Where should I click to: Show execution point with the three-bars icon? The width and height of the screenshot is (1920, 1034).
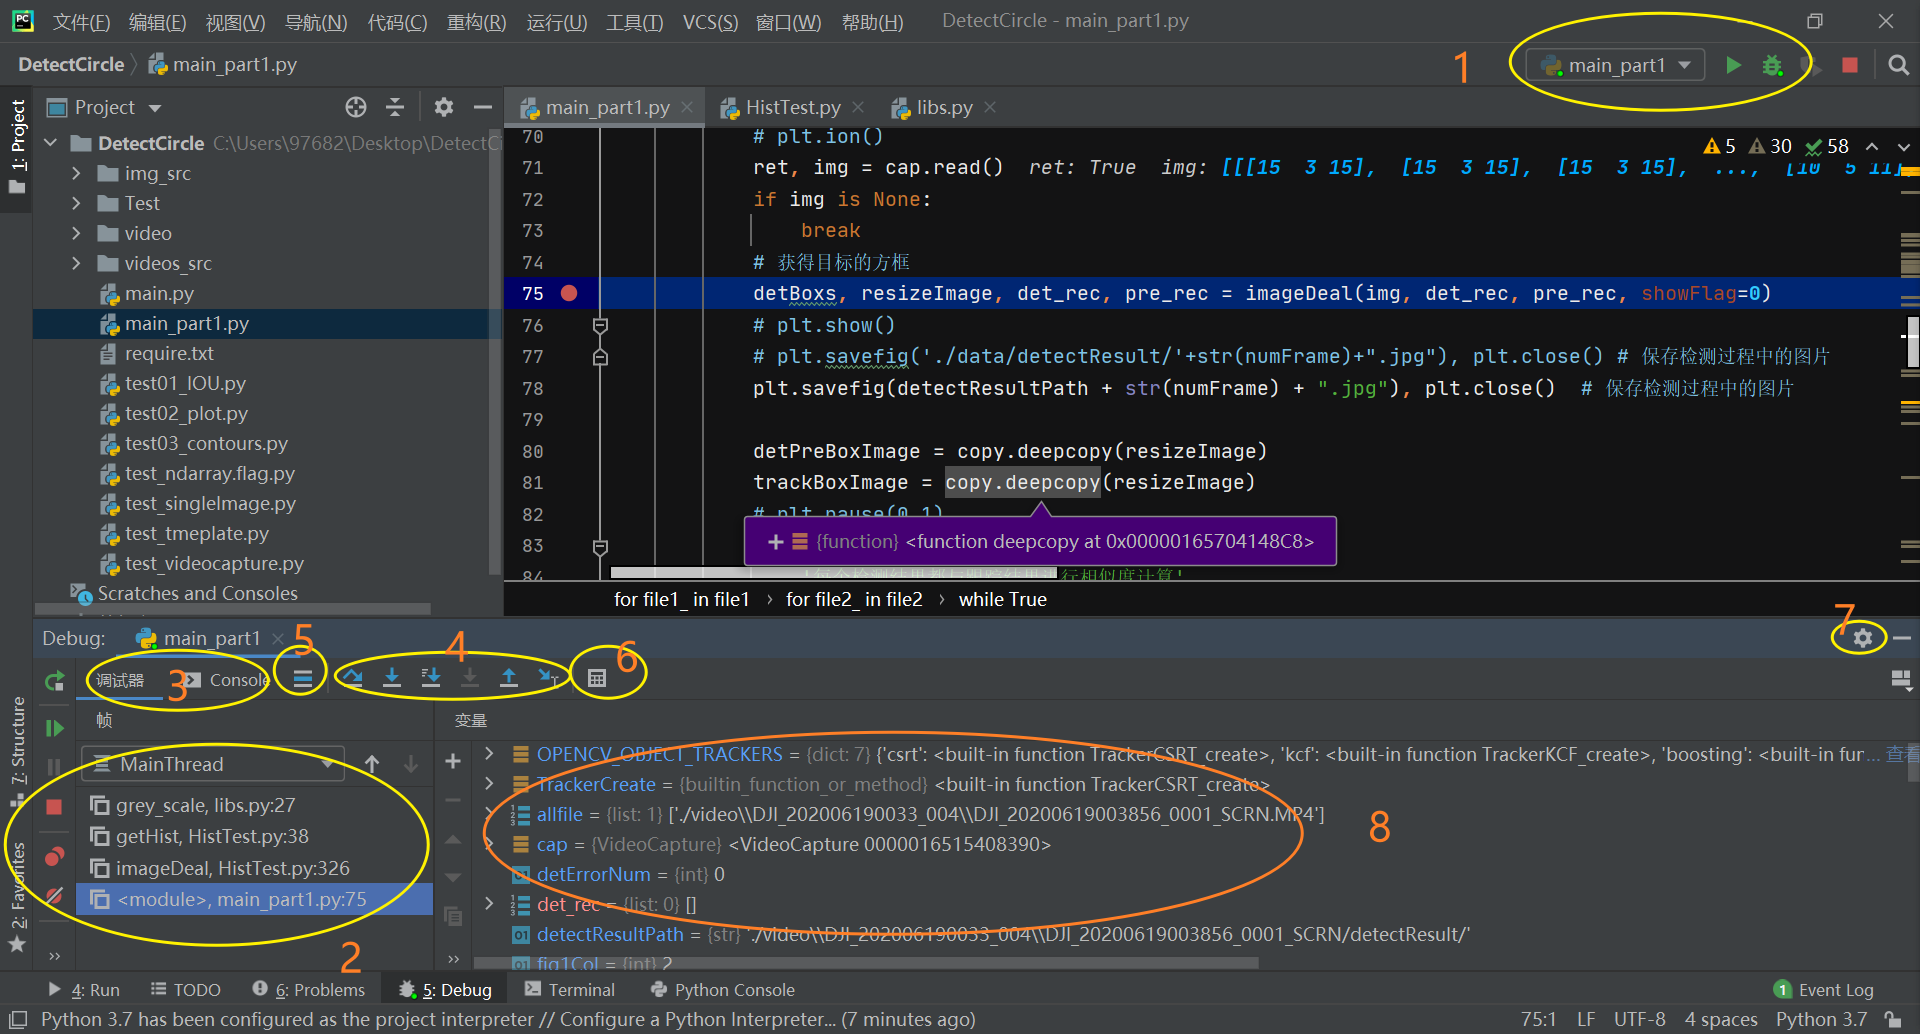click(x=303, y=679)
